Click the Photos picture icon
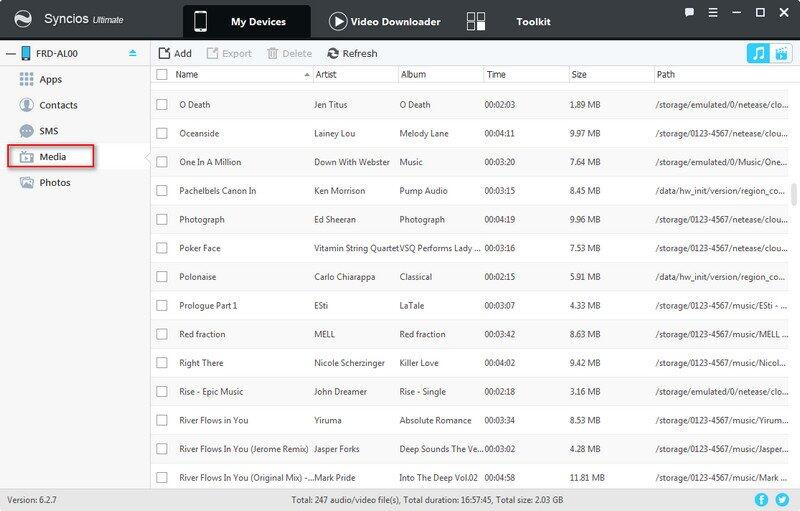The image size is (800, 511). tap(26, 182)
